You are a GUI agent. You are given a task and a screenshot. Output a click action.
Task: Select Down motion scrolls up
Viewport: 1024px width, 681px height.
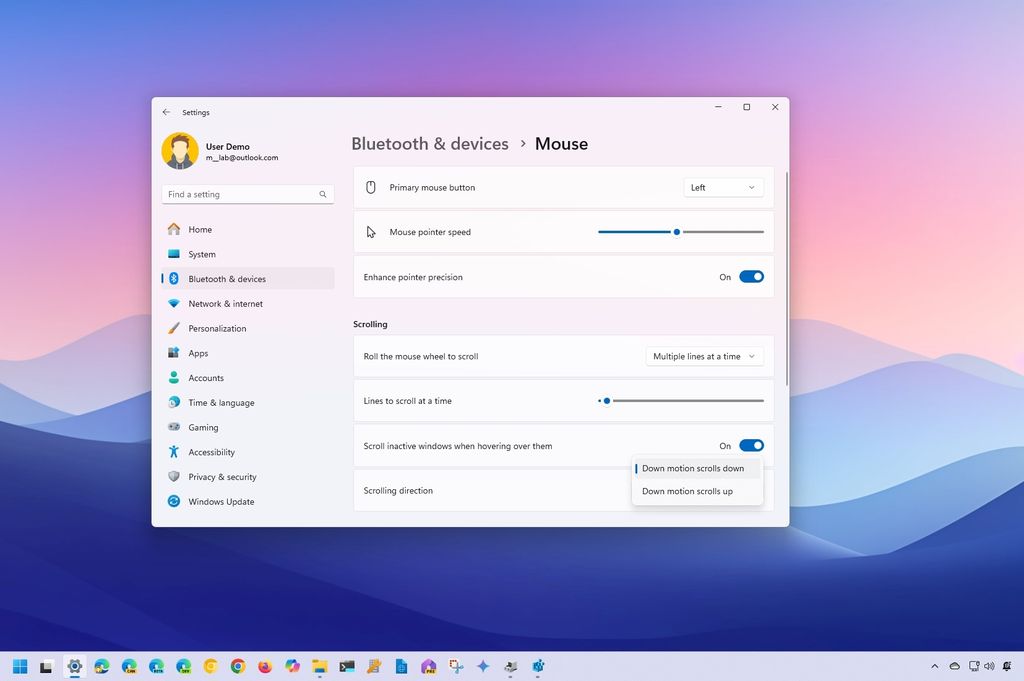688,491
